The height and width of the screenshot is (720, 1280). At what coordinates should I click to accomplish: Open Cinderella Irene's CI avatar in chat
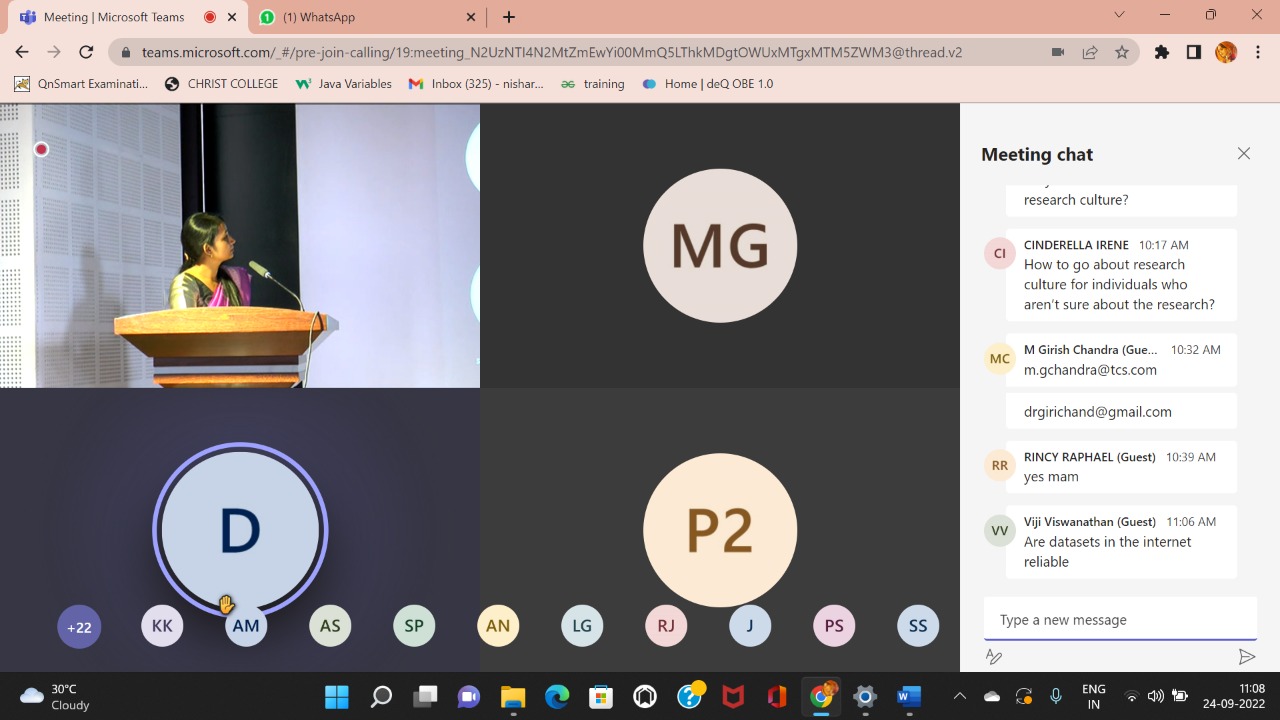(1000, 253)
